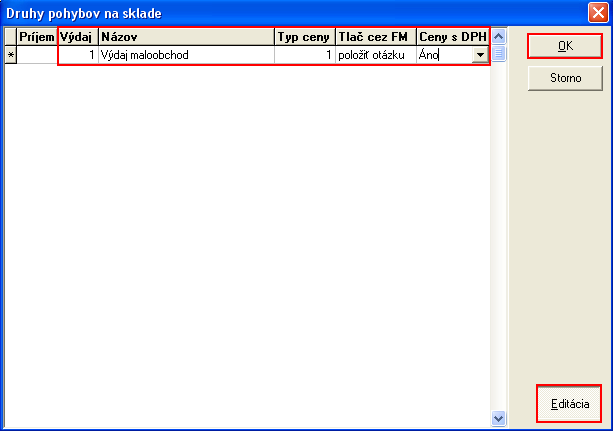
Task: Click the Áno value field
Action: tap(444, 55)
